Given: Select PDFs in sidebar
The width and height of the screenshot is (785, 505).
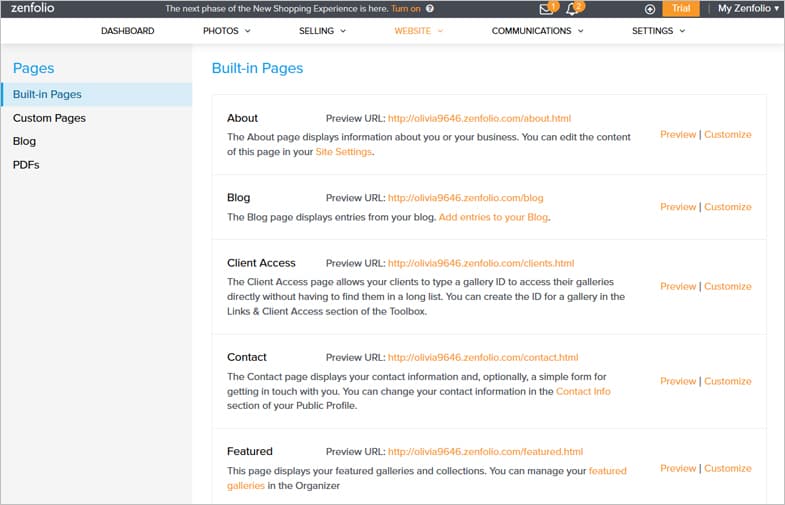Looking at the screenshot, I should pyautogui.click(x=26, y=165).
